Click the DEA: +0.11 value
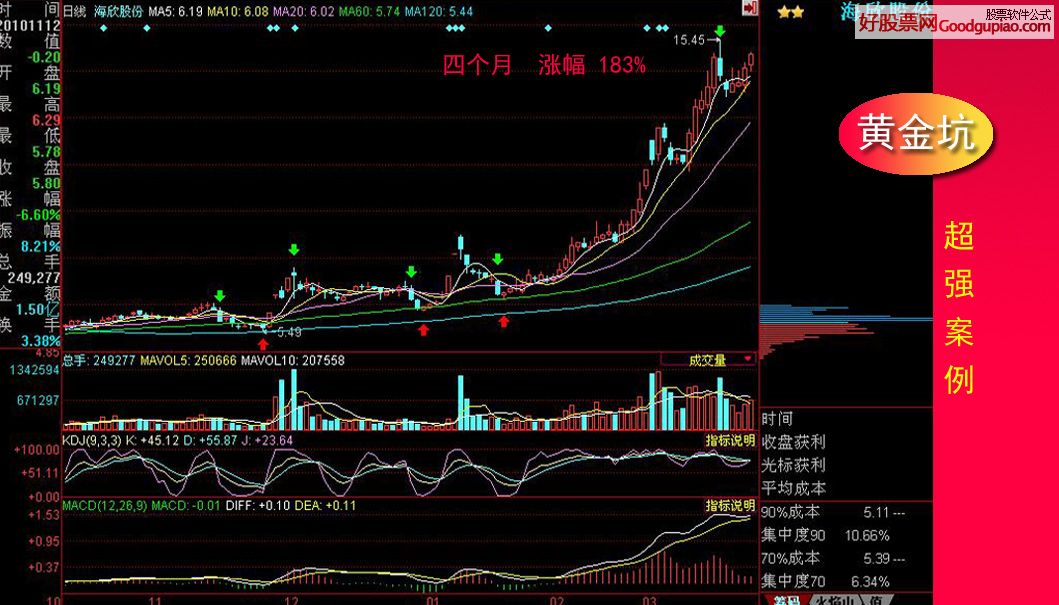 coord(326,505)
